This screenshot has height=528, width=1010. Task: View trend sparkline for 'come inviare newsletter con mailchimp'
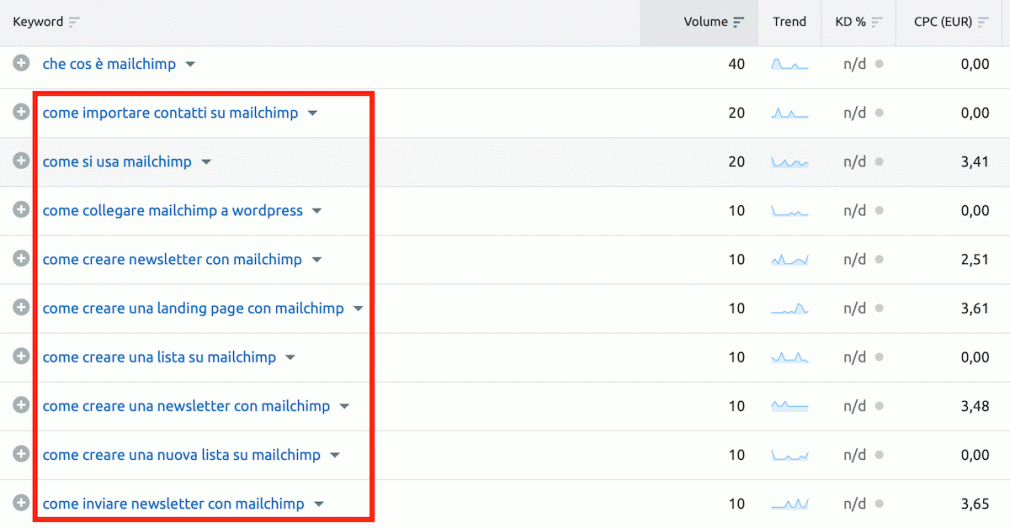[x=790, y=504]
